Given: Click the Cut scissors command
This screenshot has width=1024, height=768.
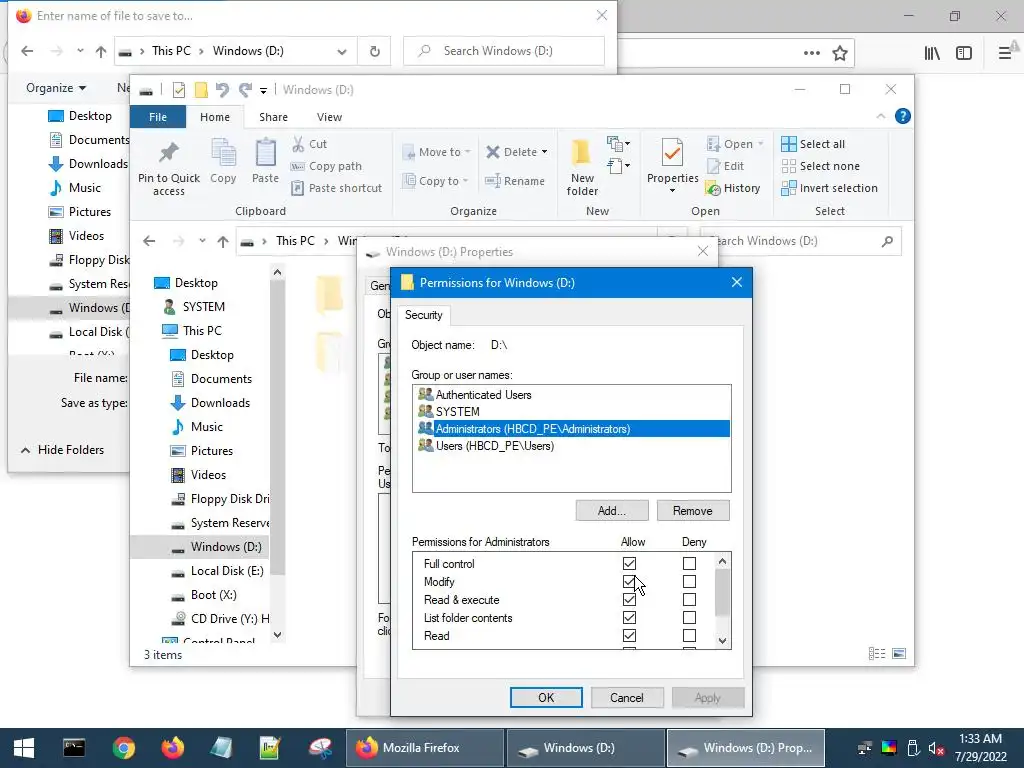Looking at the screenshot, I should coord(309,144).
